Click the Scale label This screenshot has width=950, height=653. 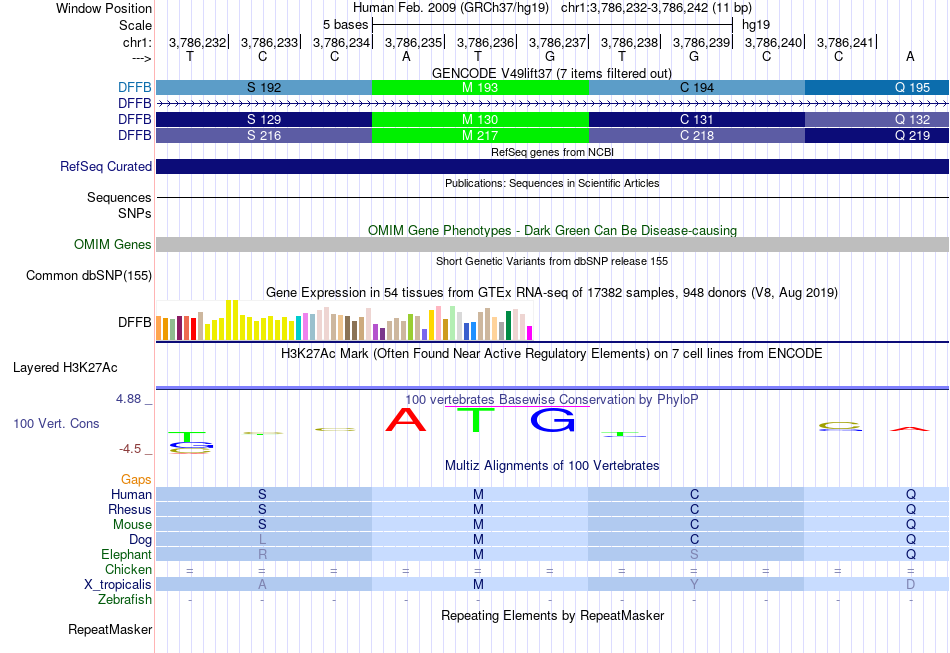click(x=135, y=25)
